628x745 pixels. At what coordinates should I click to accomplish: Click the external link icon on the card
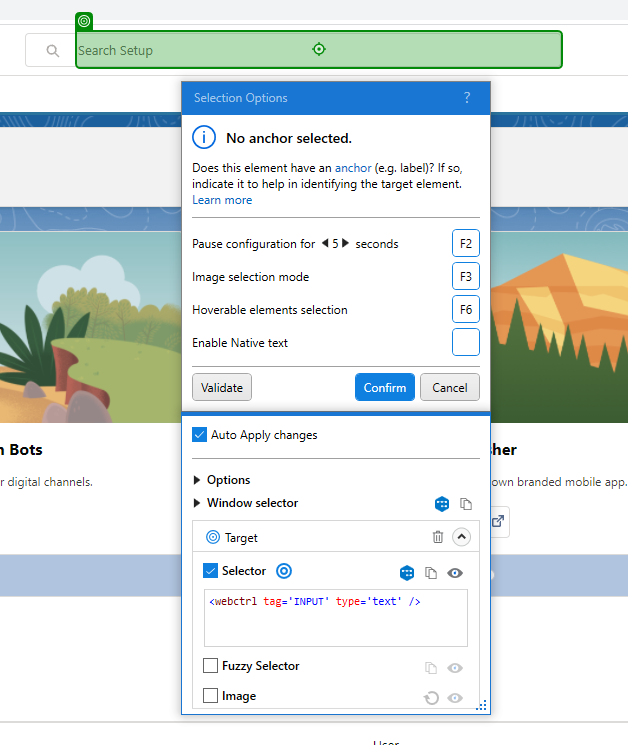[x=498, y=521]
